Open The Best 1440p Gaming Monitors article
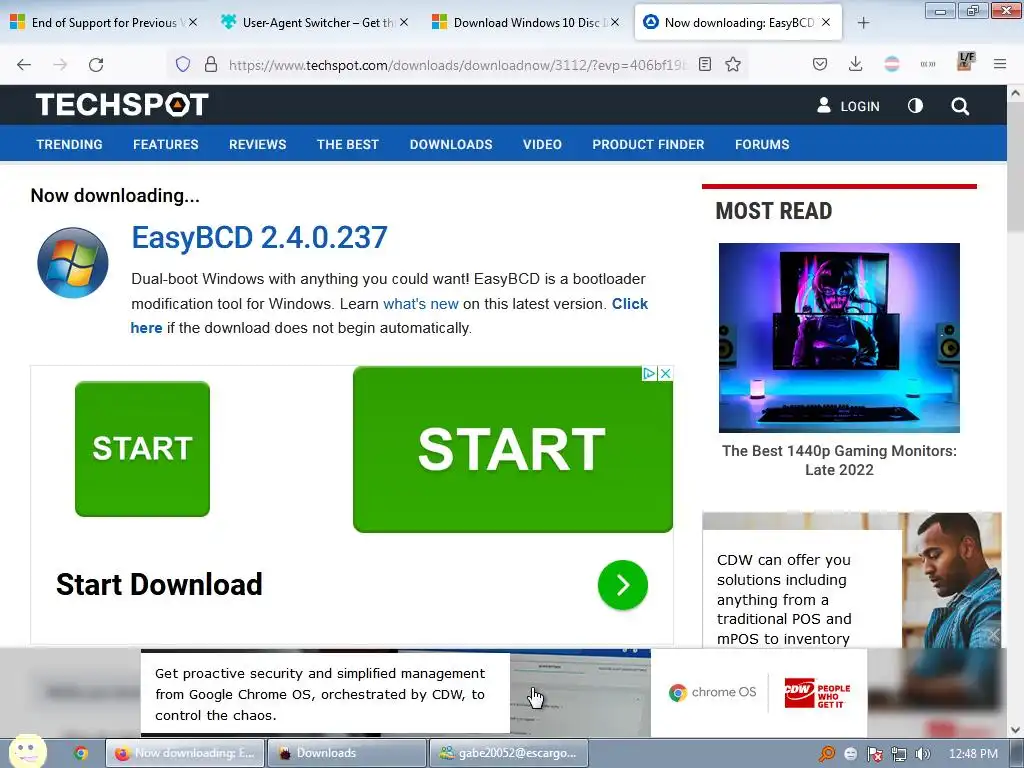Image resolution: width=1024 pixels, height=768 pixels. point(839,460)
